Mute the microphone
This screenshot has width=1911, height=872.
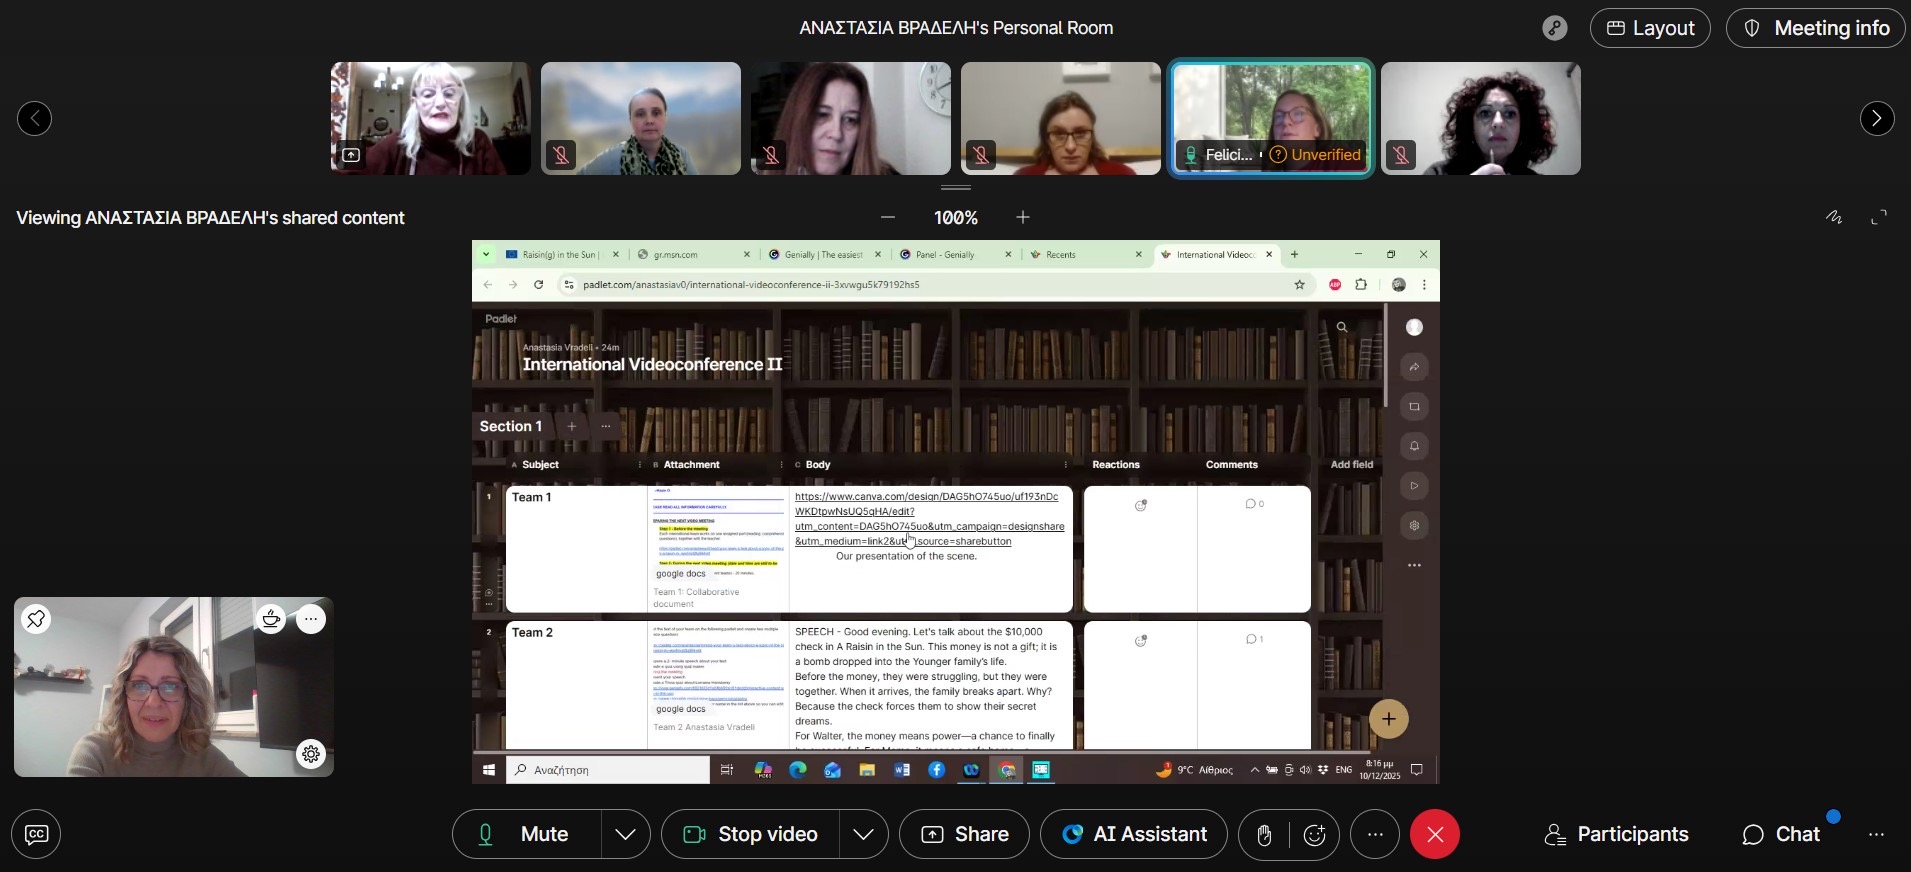pos(527,834)
